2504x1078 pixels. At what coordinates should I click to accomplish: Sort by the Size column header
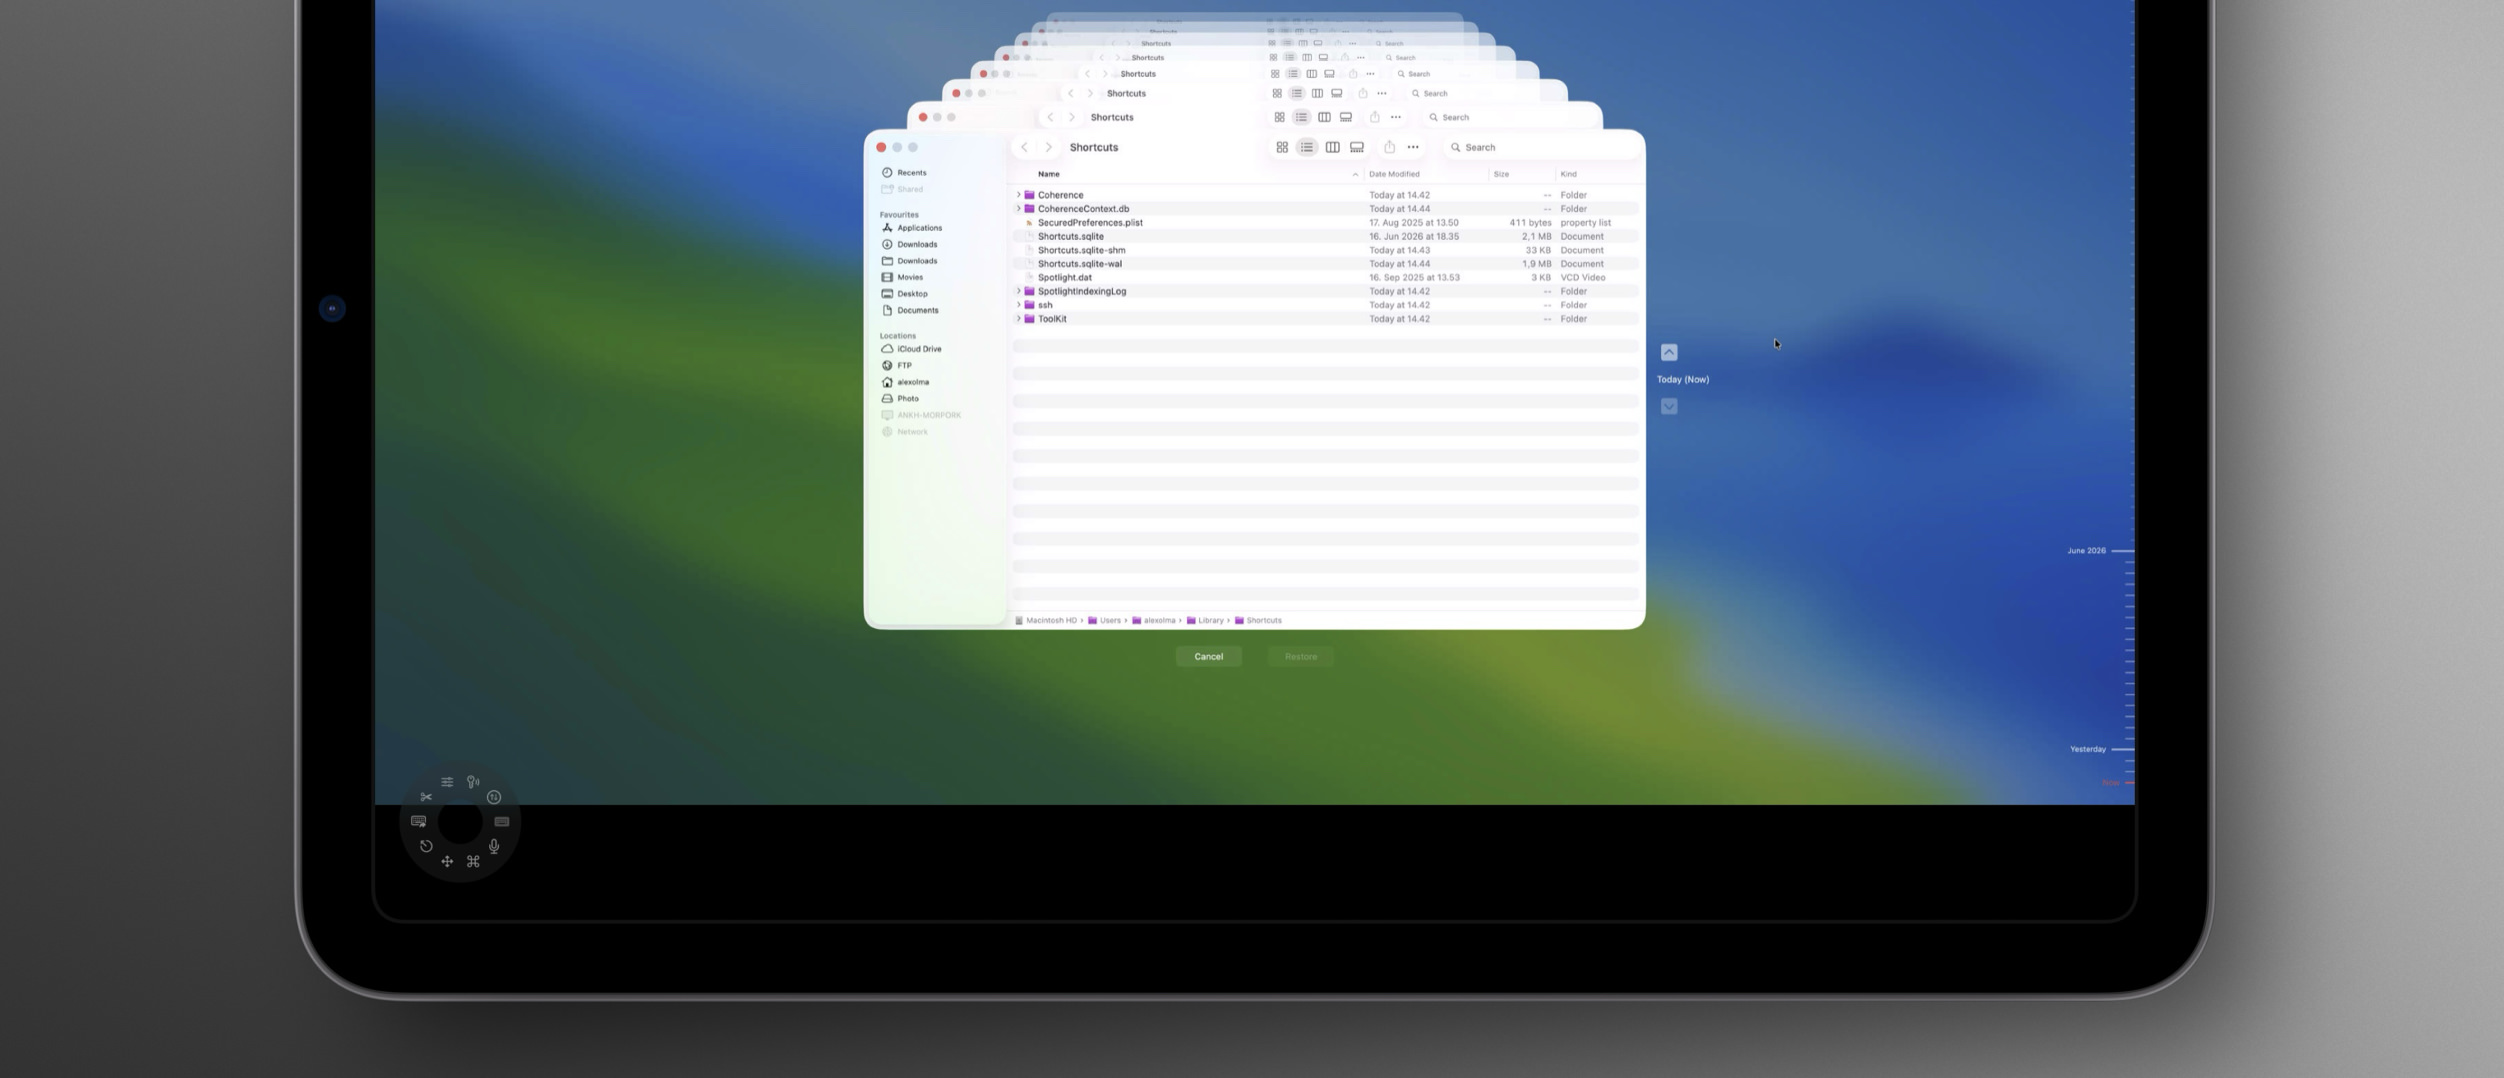tap(1501, 174)
